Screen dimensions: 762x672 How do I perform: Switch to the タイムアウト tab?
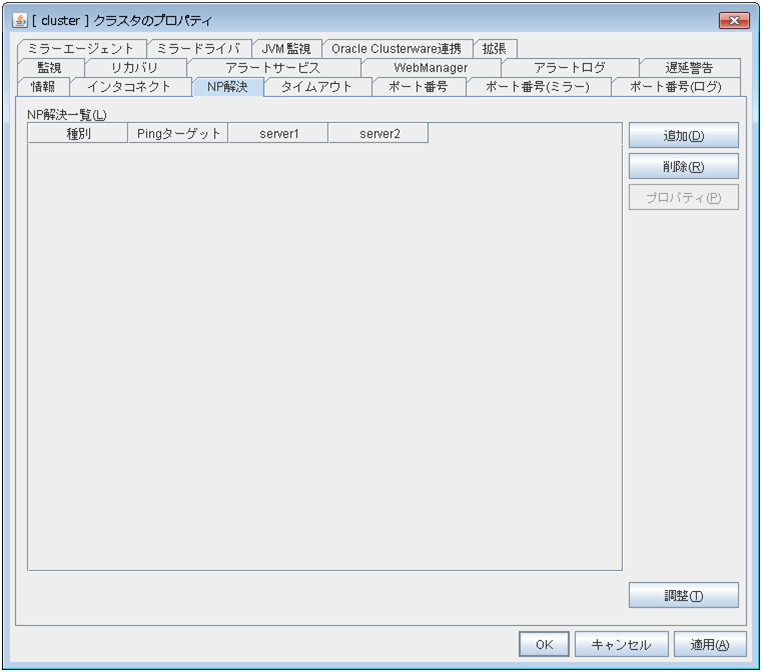[317, 86]
